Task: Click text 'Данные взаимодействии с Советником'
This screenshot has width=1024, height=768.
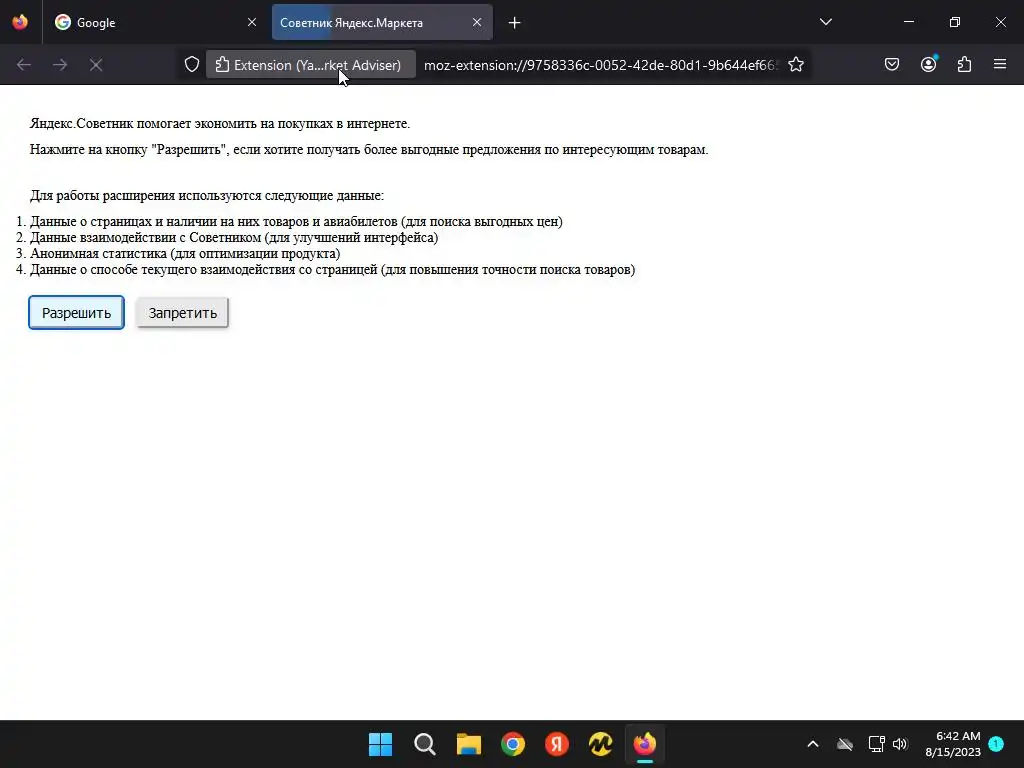Action: [x=146, y=238]
